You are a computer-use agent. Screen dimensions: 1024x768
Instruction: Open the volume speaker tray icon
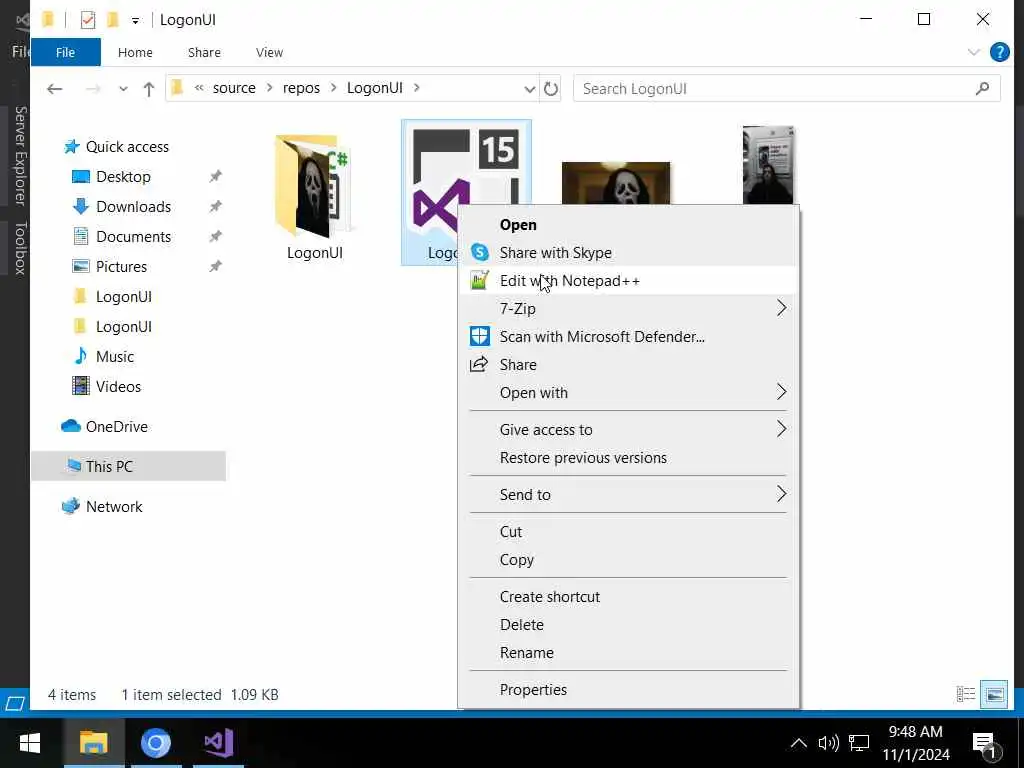click(828, 743)
